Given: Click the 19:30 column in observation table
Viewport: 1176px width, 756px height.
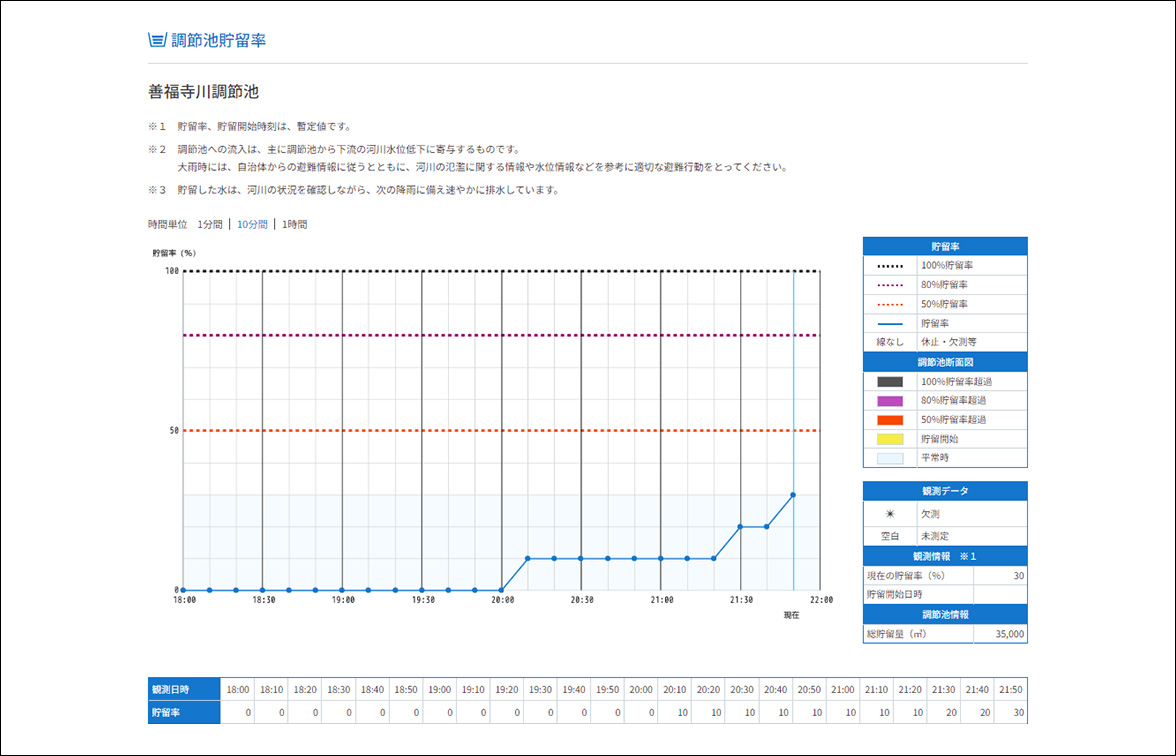Looking at the screenshot, I should (x=540, y=690).
